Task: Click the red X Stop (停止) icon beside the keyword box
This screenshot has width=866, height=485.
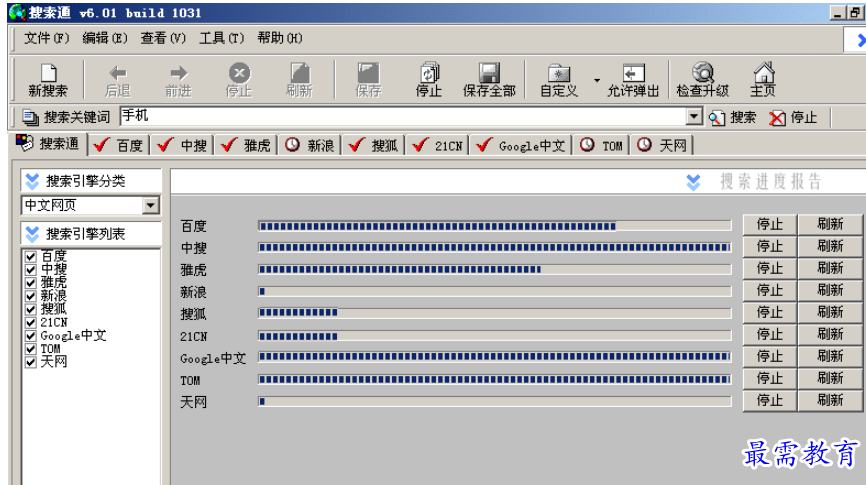Action: pos(777,118)
